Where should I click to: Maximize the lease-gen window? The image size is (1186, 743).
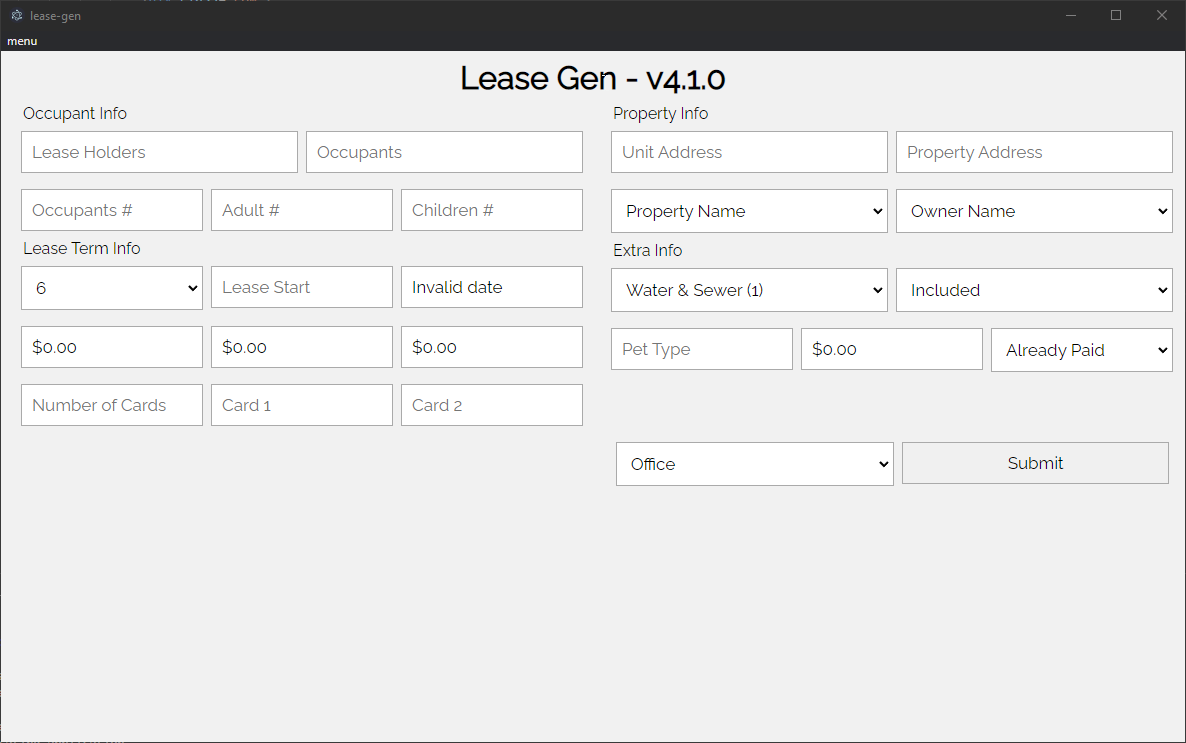[1116, 15]
